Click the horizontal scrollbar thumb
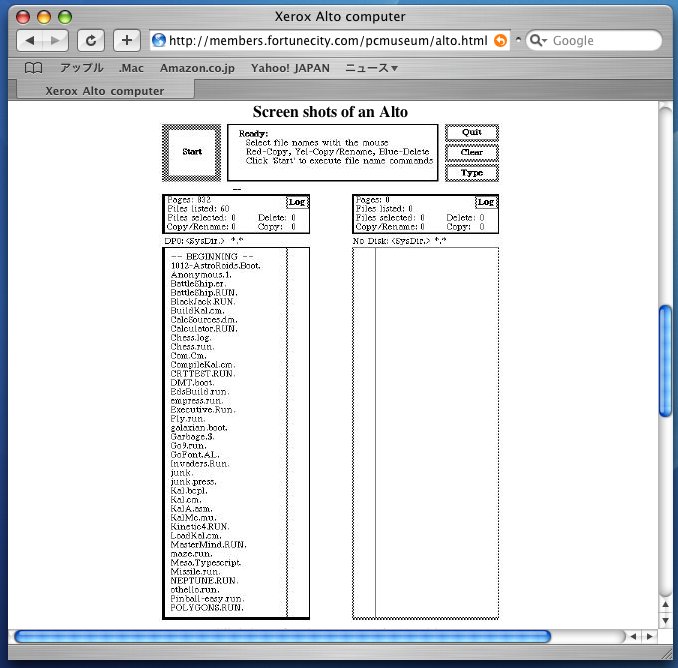 point(283,636)
